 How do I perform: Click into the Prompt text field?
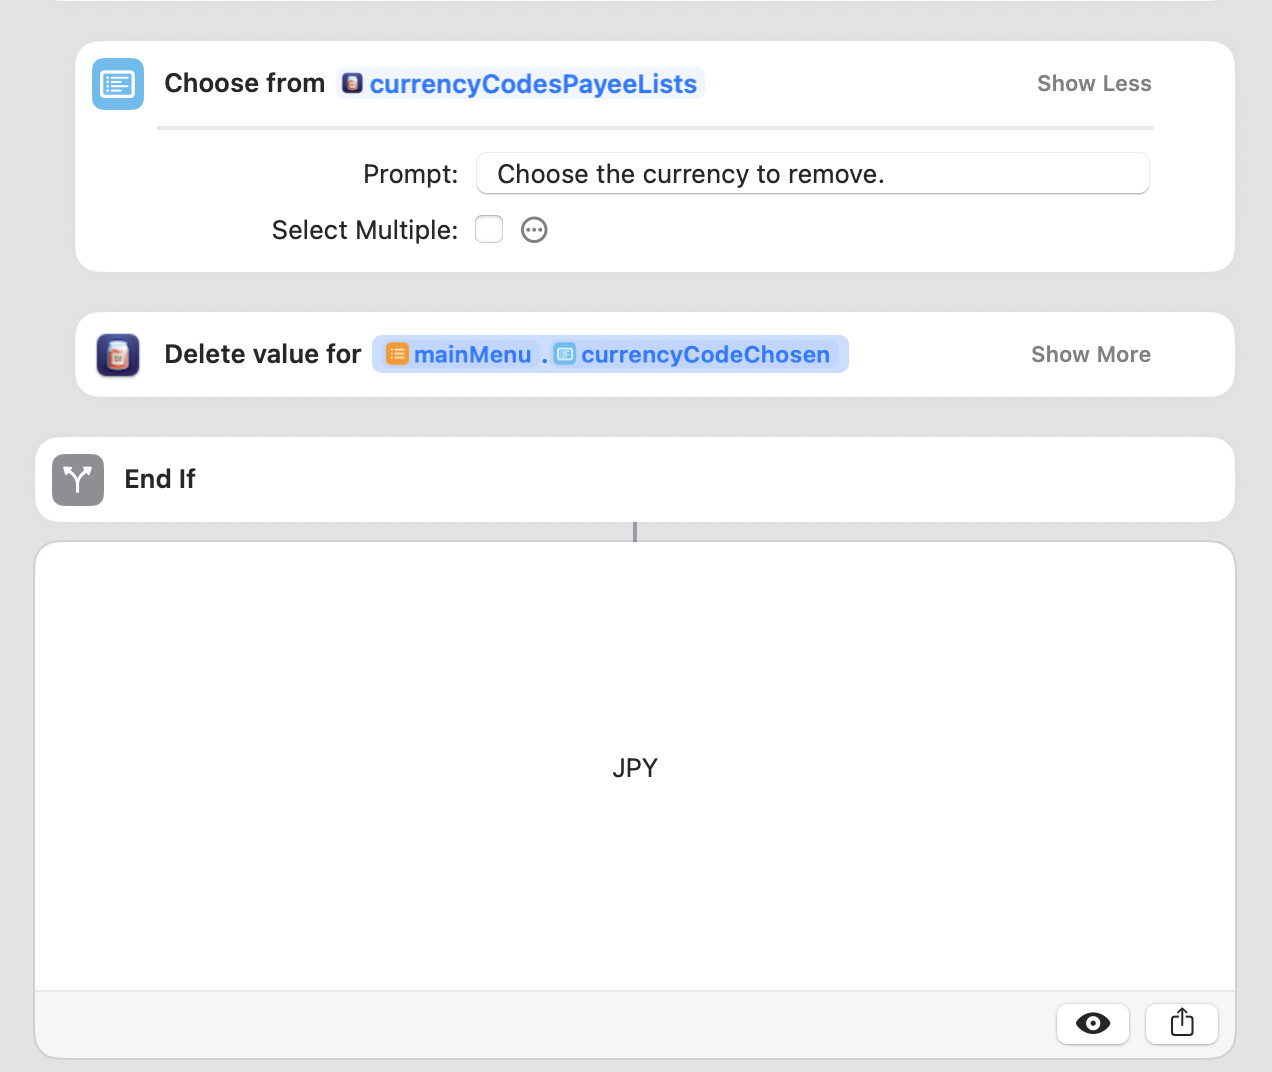pyautogui.click(x=813, y=174)
